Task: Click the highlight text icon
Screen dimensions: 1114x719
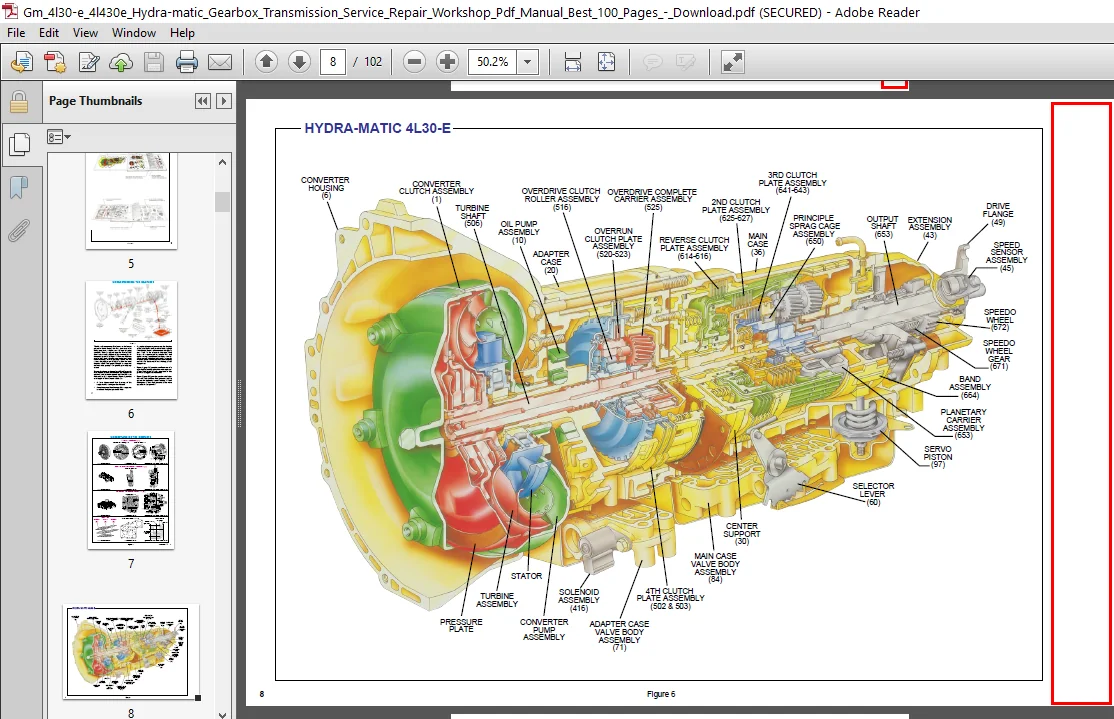Action: (686, 63)
